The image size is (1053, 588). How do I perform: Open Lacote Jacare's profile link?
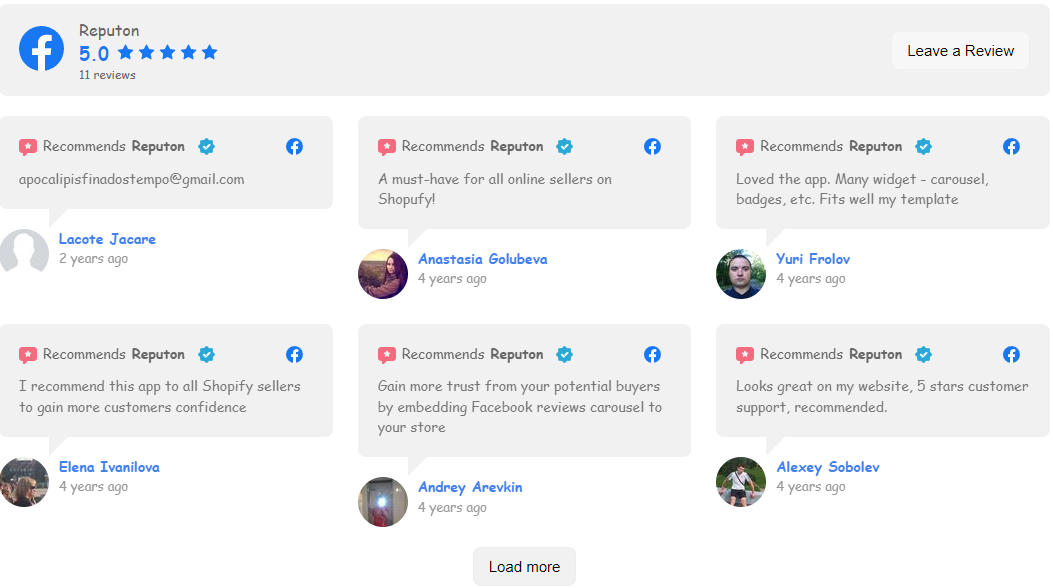tap(107, 239)
